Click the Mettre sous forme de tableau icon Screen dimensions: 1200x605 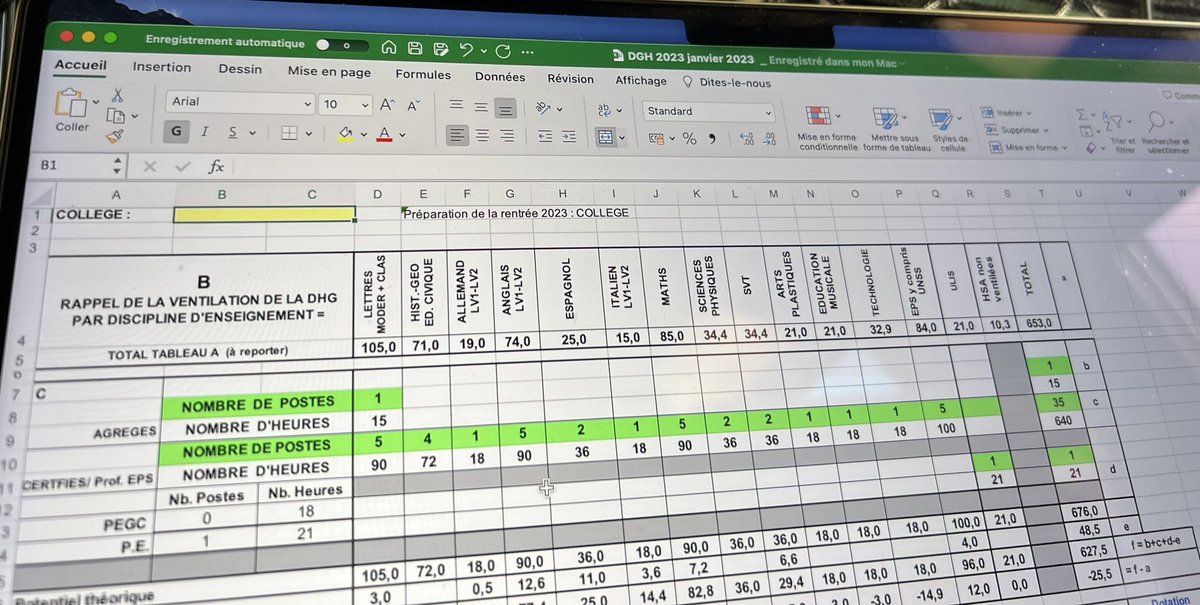coord(886,118)
